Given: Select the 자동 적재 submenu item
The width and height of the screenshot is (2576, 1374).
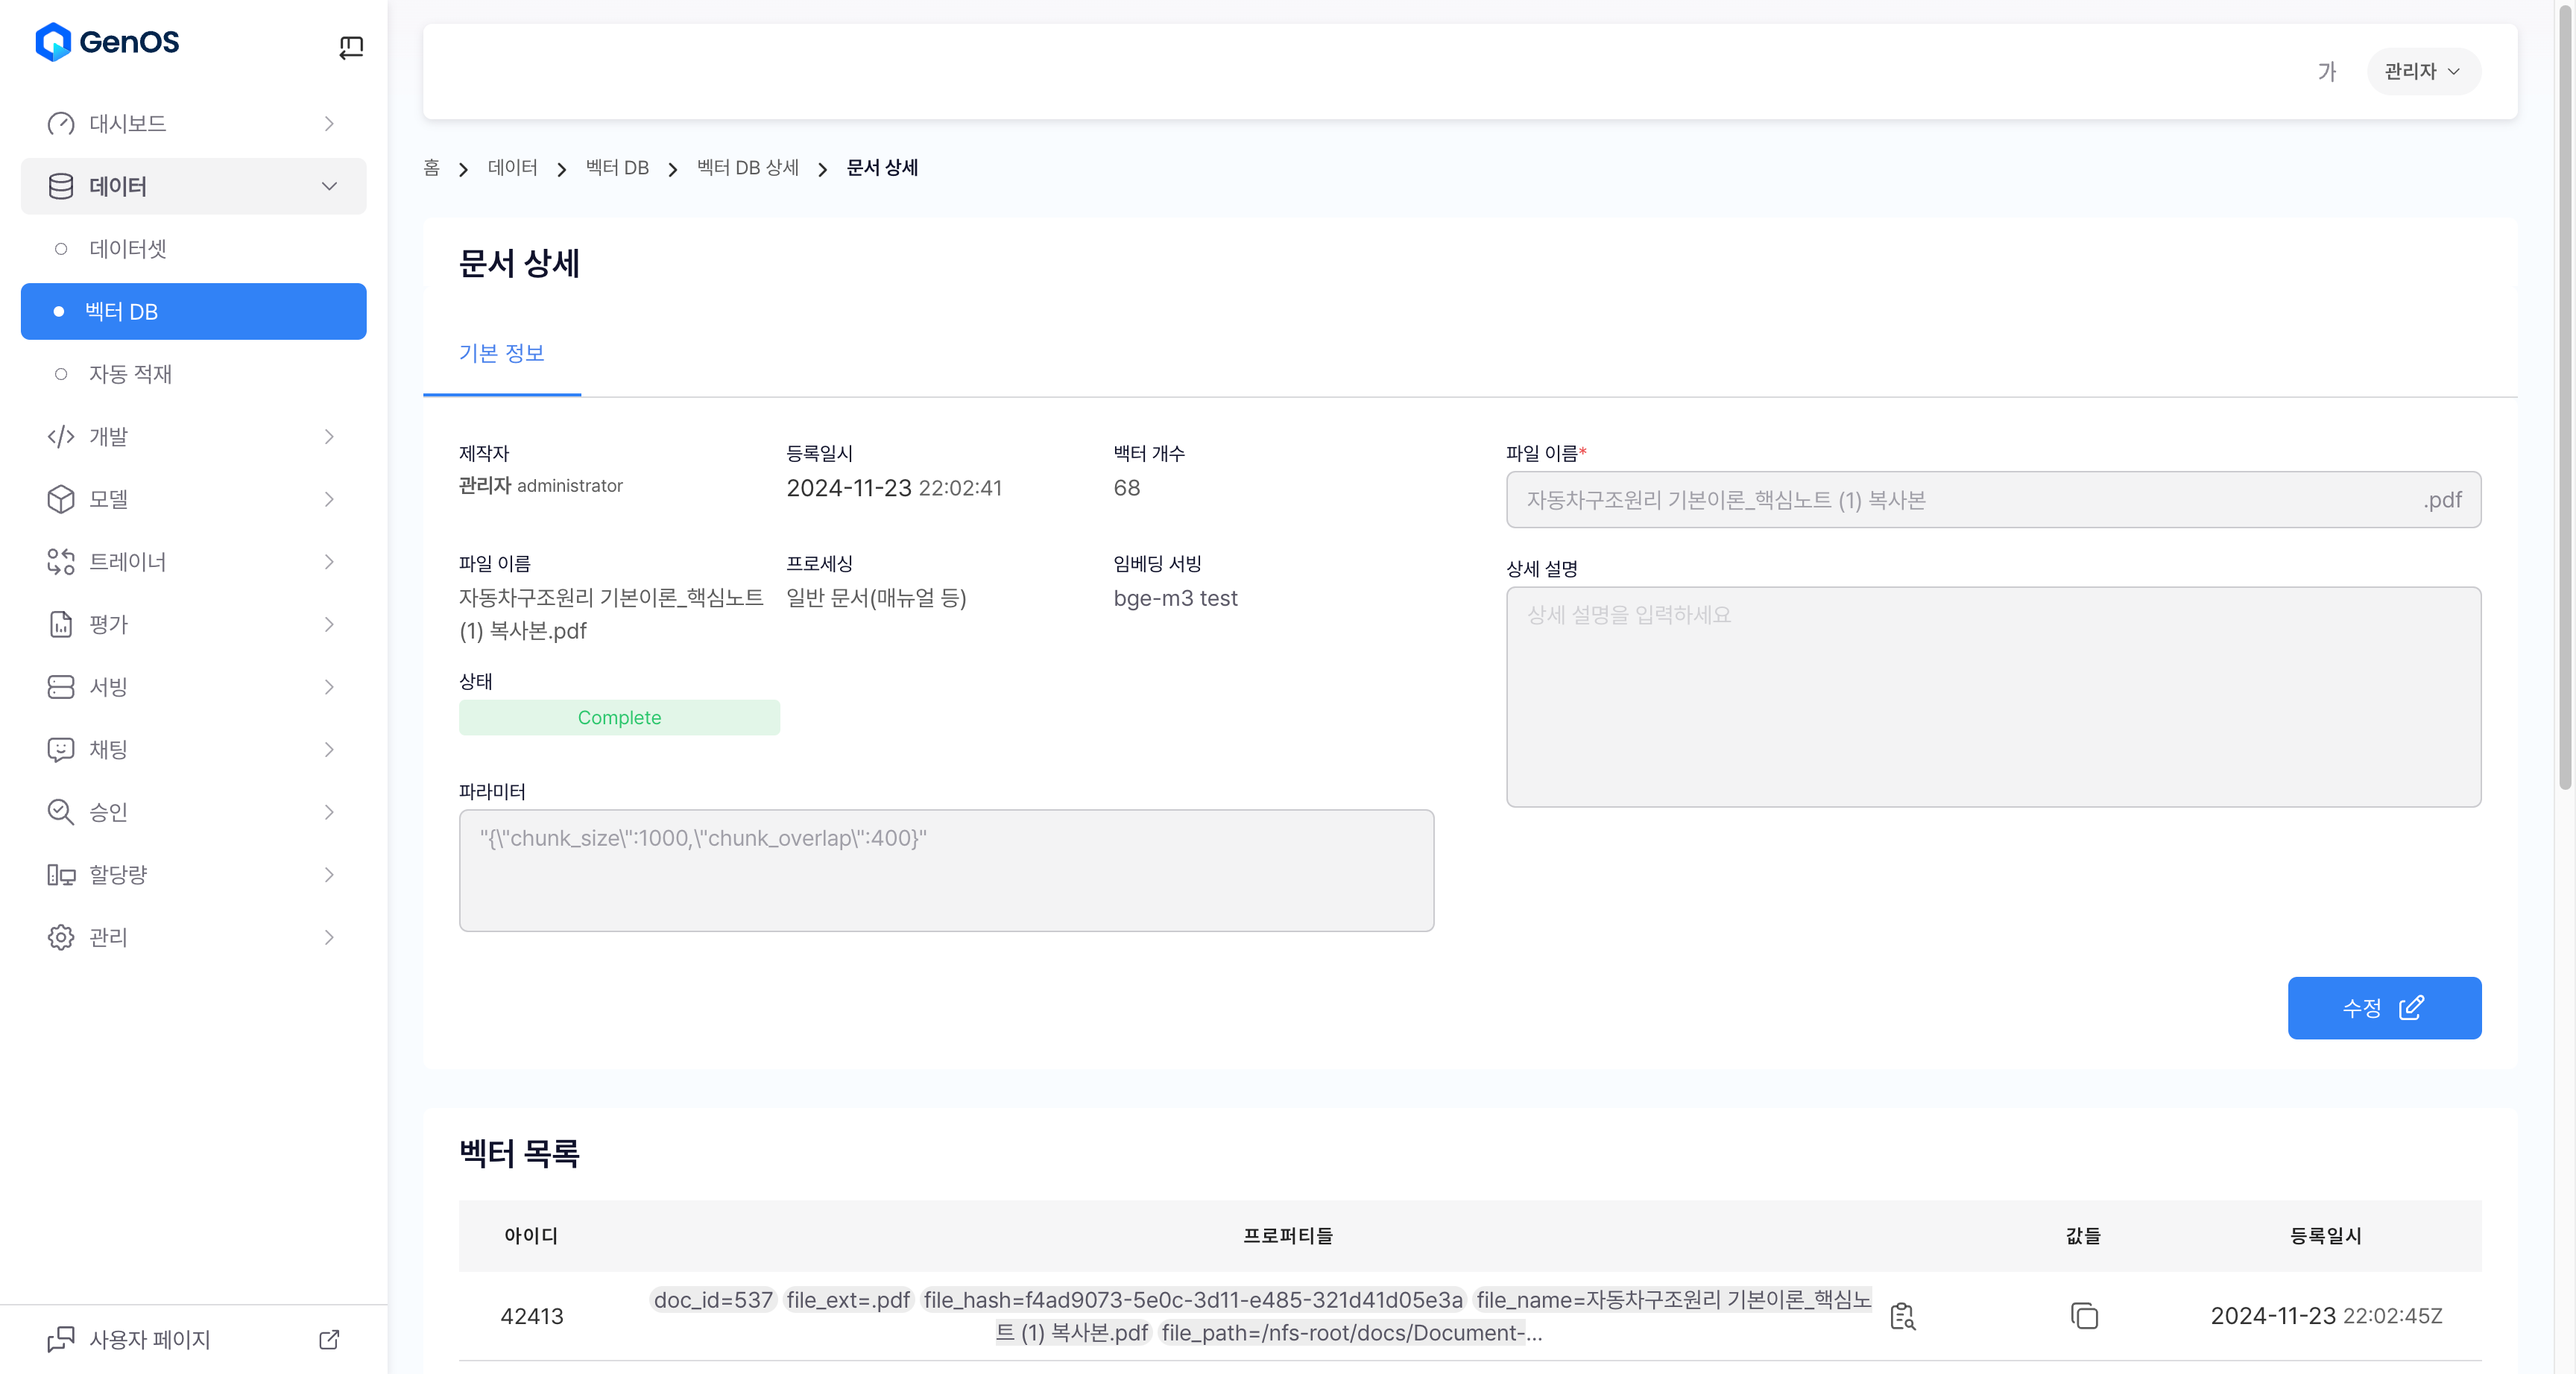Looking at the screenshot, I should pyautogui.click(x=130, y=374).
